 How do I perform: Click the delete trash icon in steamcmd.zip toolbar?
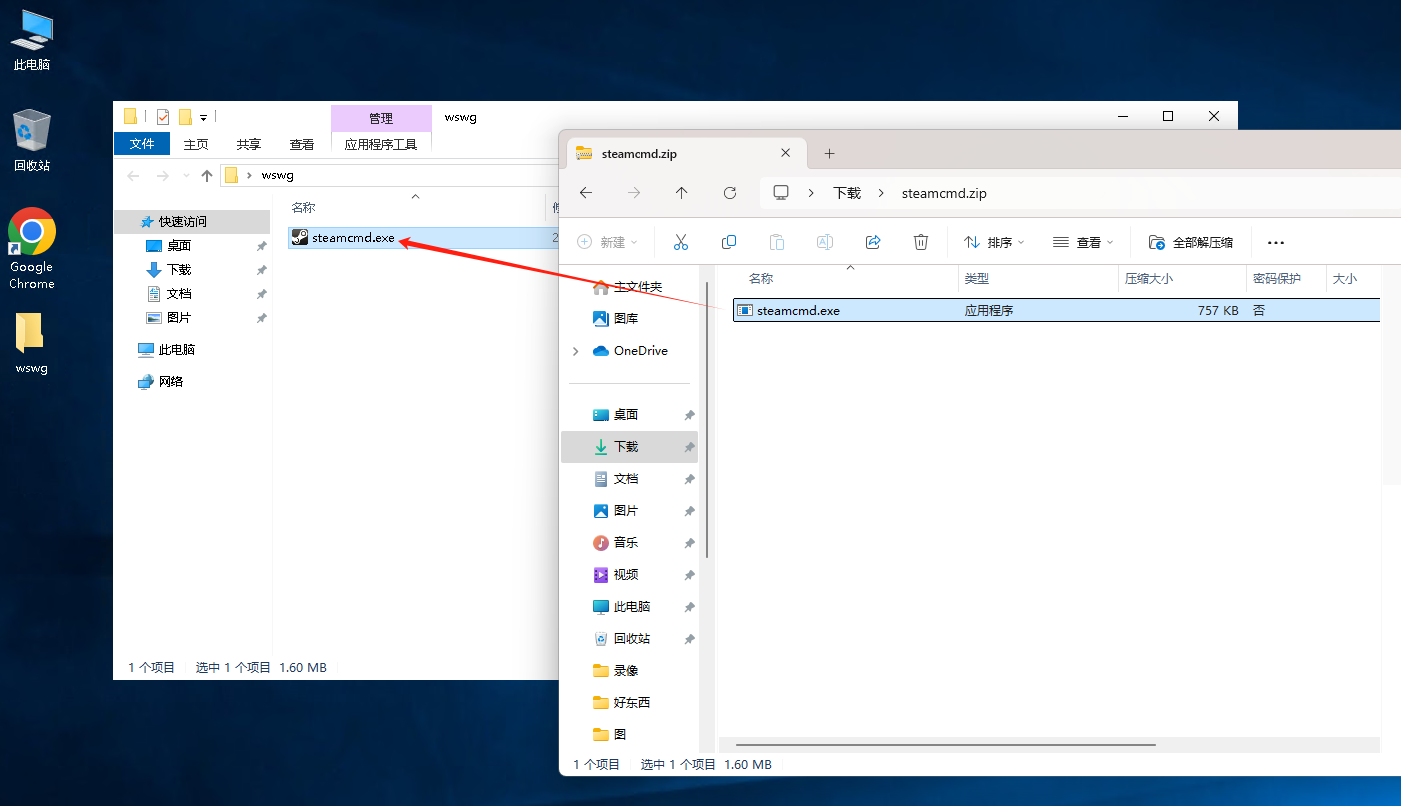(921, 242)
